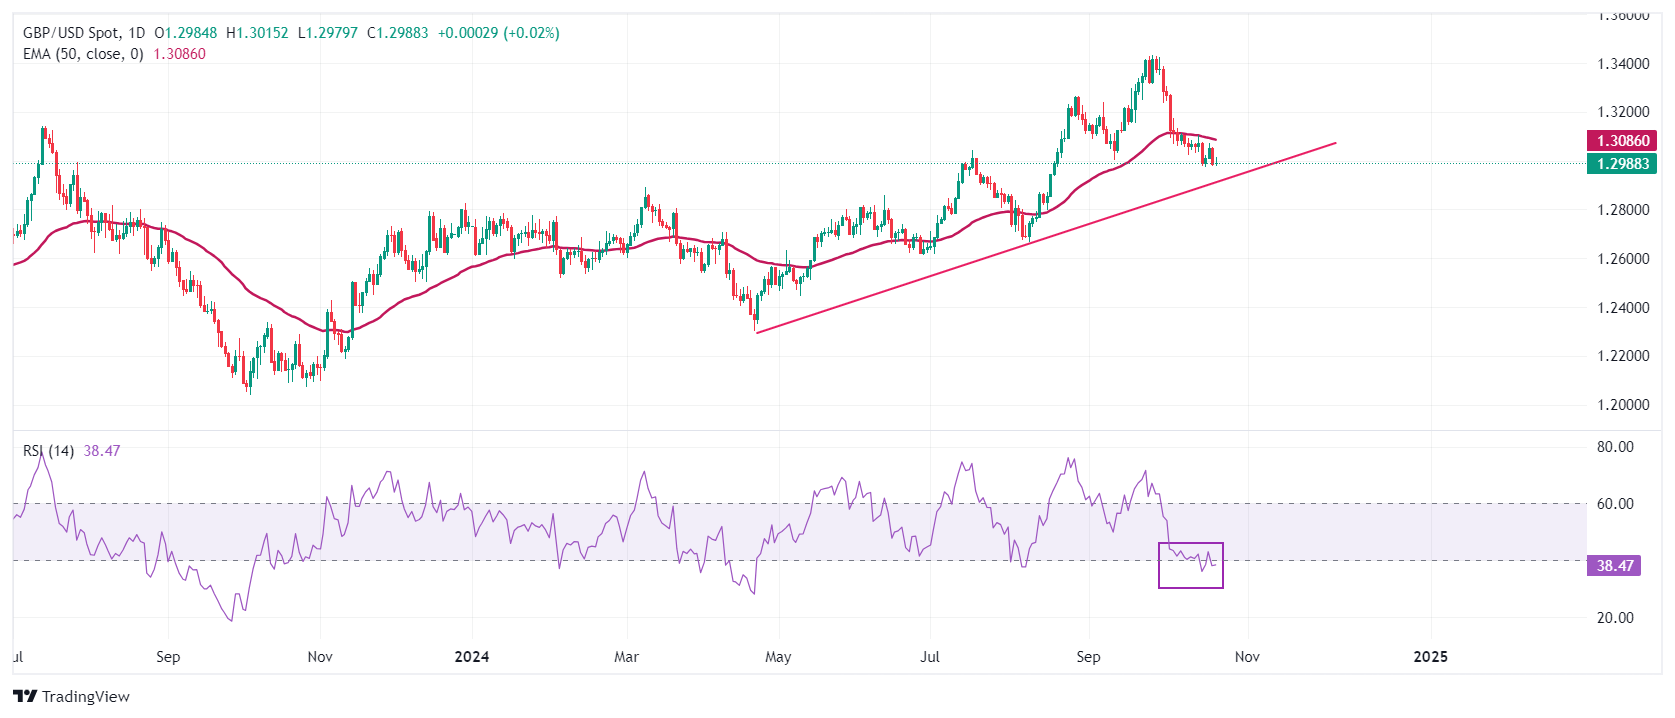Click the TradingView logo icon
The width and height of the screenshot is (1675, 718).
[25, 696]
